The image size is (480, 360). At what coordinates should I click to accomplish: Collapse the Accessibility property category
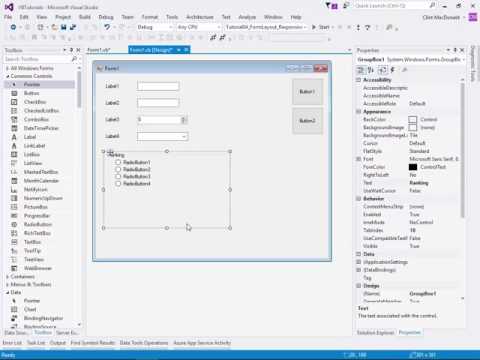[359, 80]
